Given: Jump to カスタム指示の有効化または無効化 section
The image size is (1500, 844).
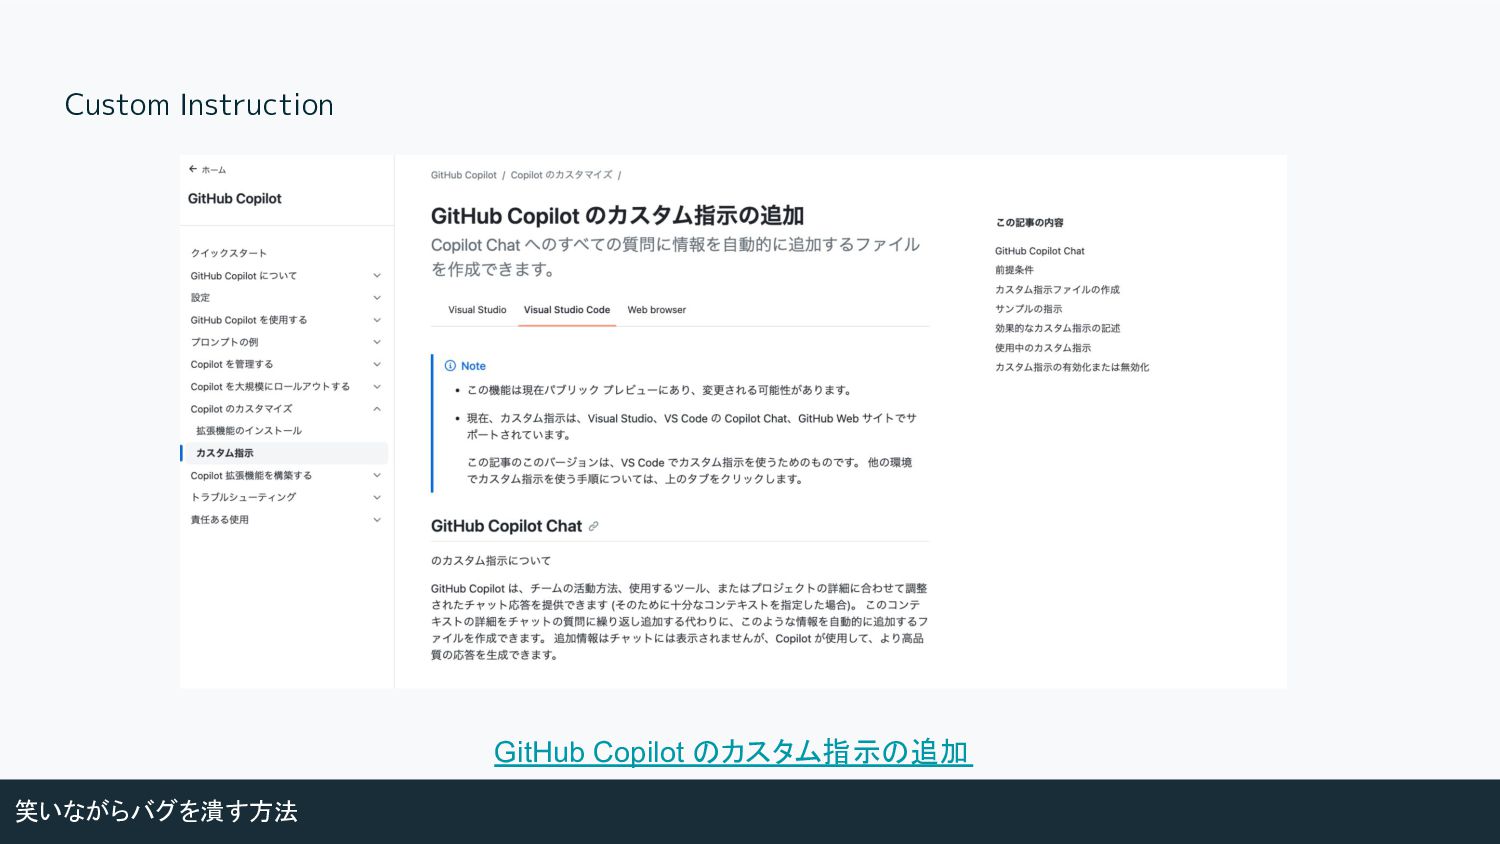Looking at the screenshot, I should pos(1072,367).
